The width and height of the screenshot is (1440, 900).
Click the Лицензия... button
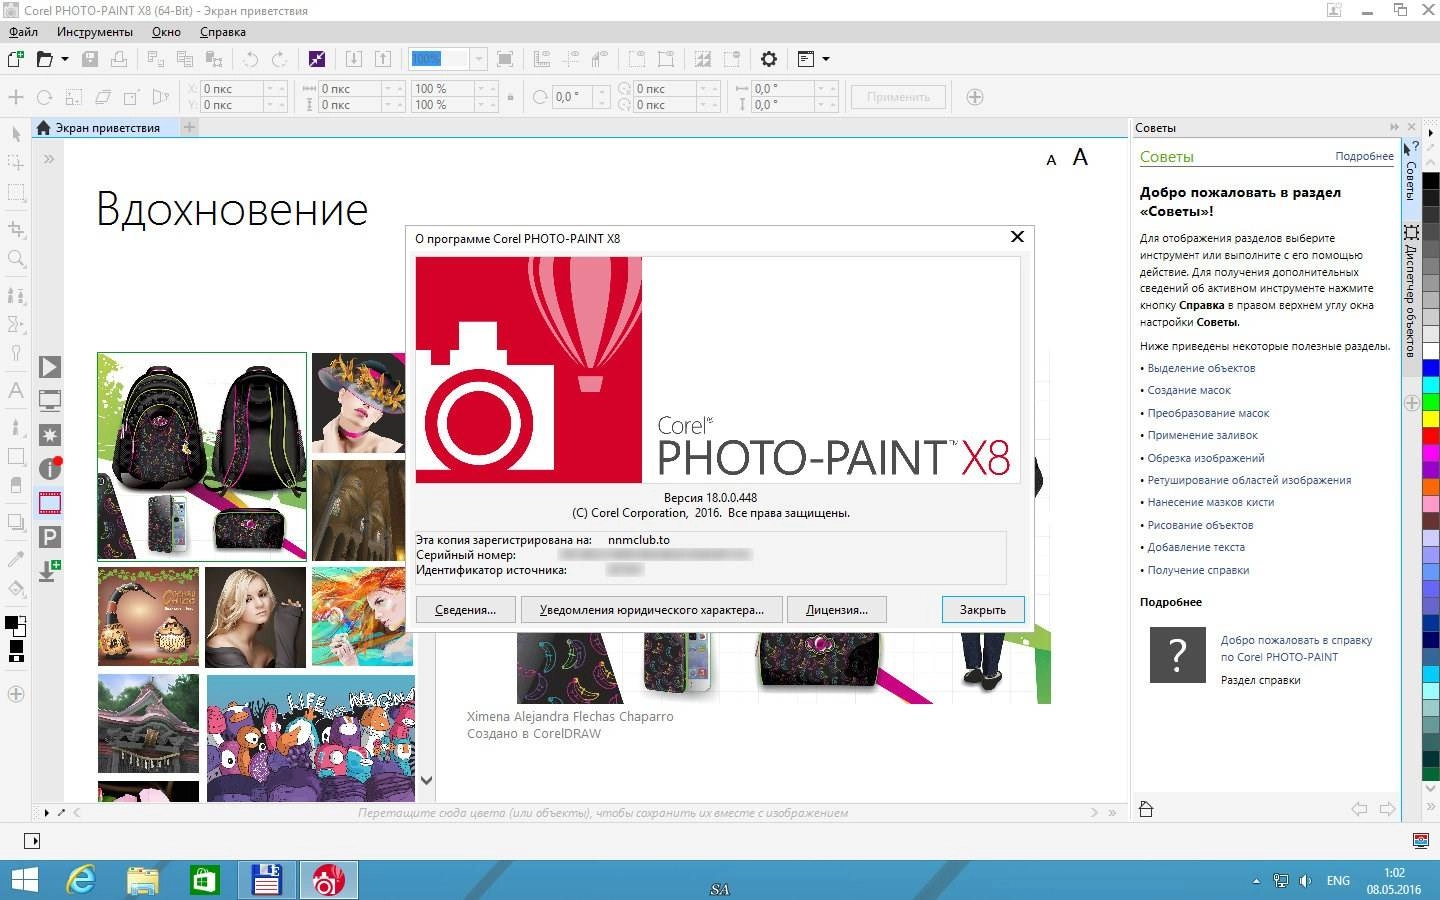point(837,610)
